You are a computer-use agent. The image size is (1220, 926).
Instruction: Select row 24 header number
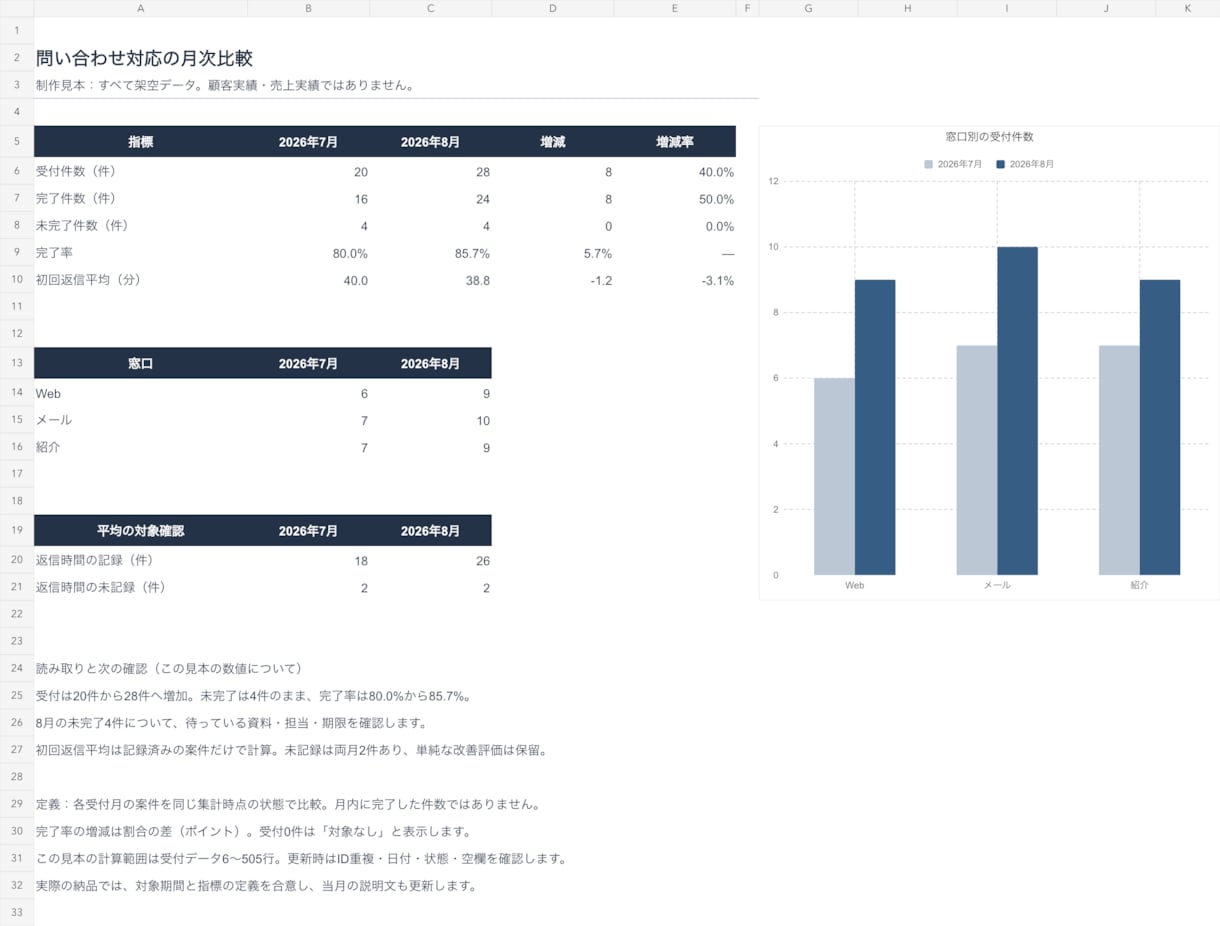pos(17,668)
